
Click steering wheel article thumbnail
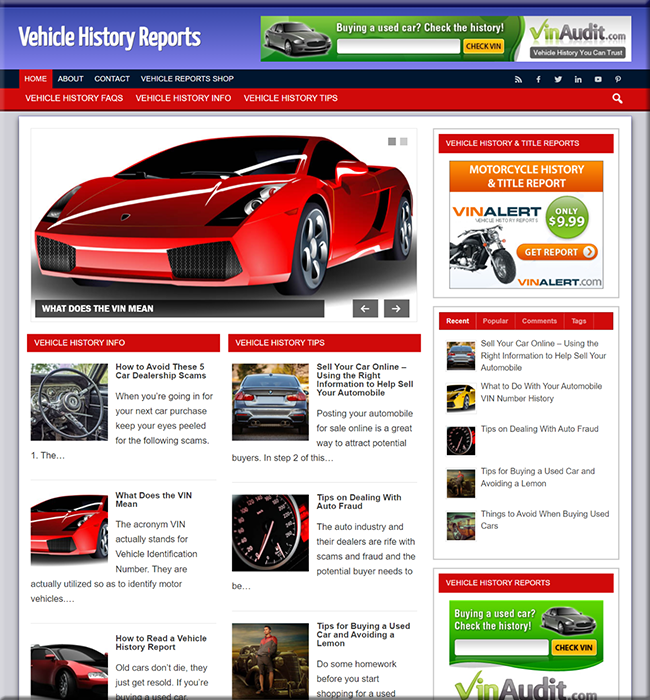[69, 402]
